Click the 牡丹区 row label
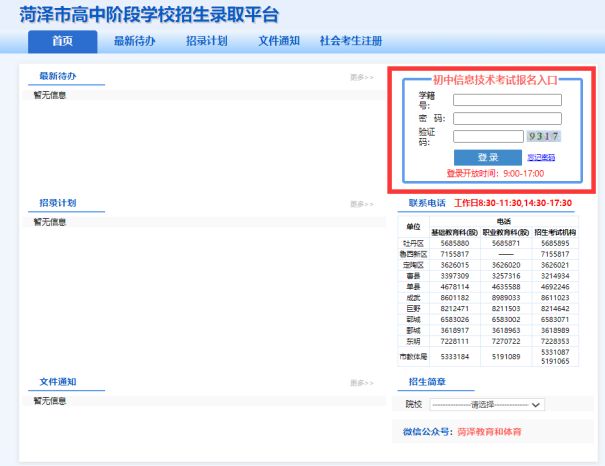This screenshot has width=605, height=466. pyautogui.click(x=413, y=243)
